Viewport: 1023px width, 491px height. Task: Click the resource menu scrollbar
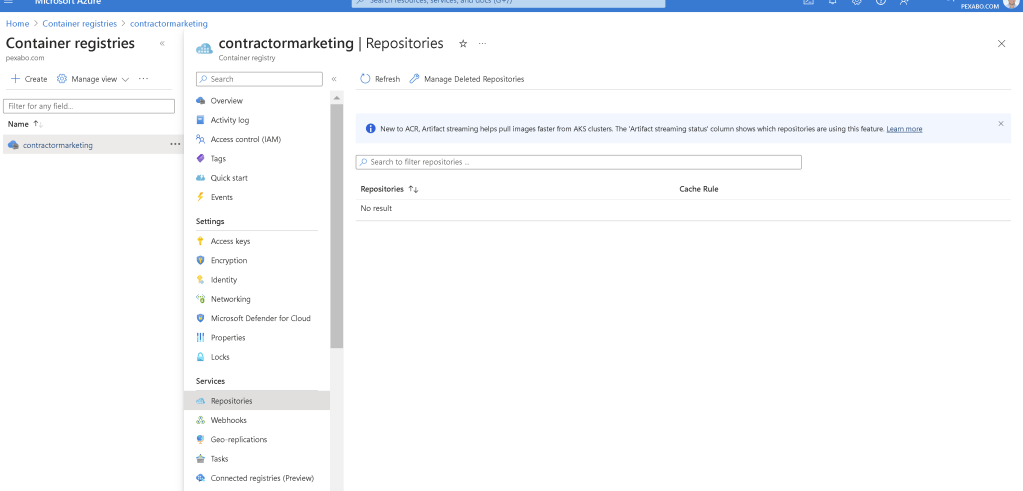337,225
